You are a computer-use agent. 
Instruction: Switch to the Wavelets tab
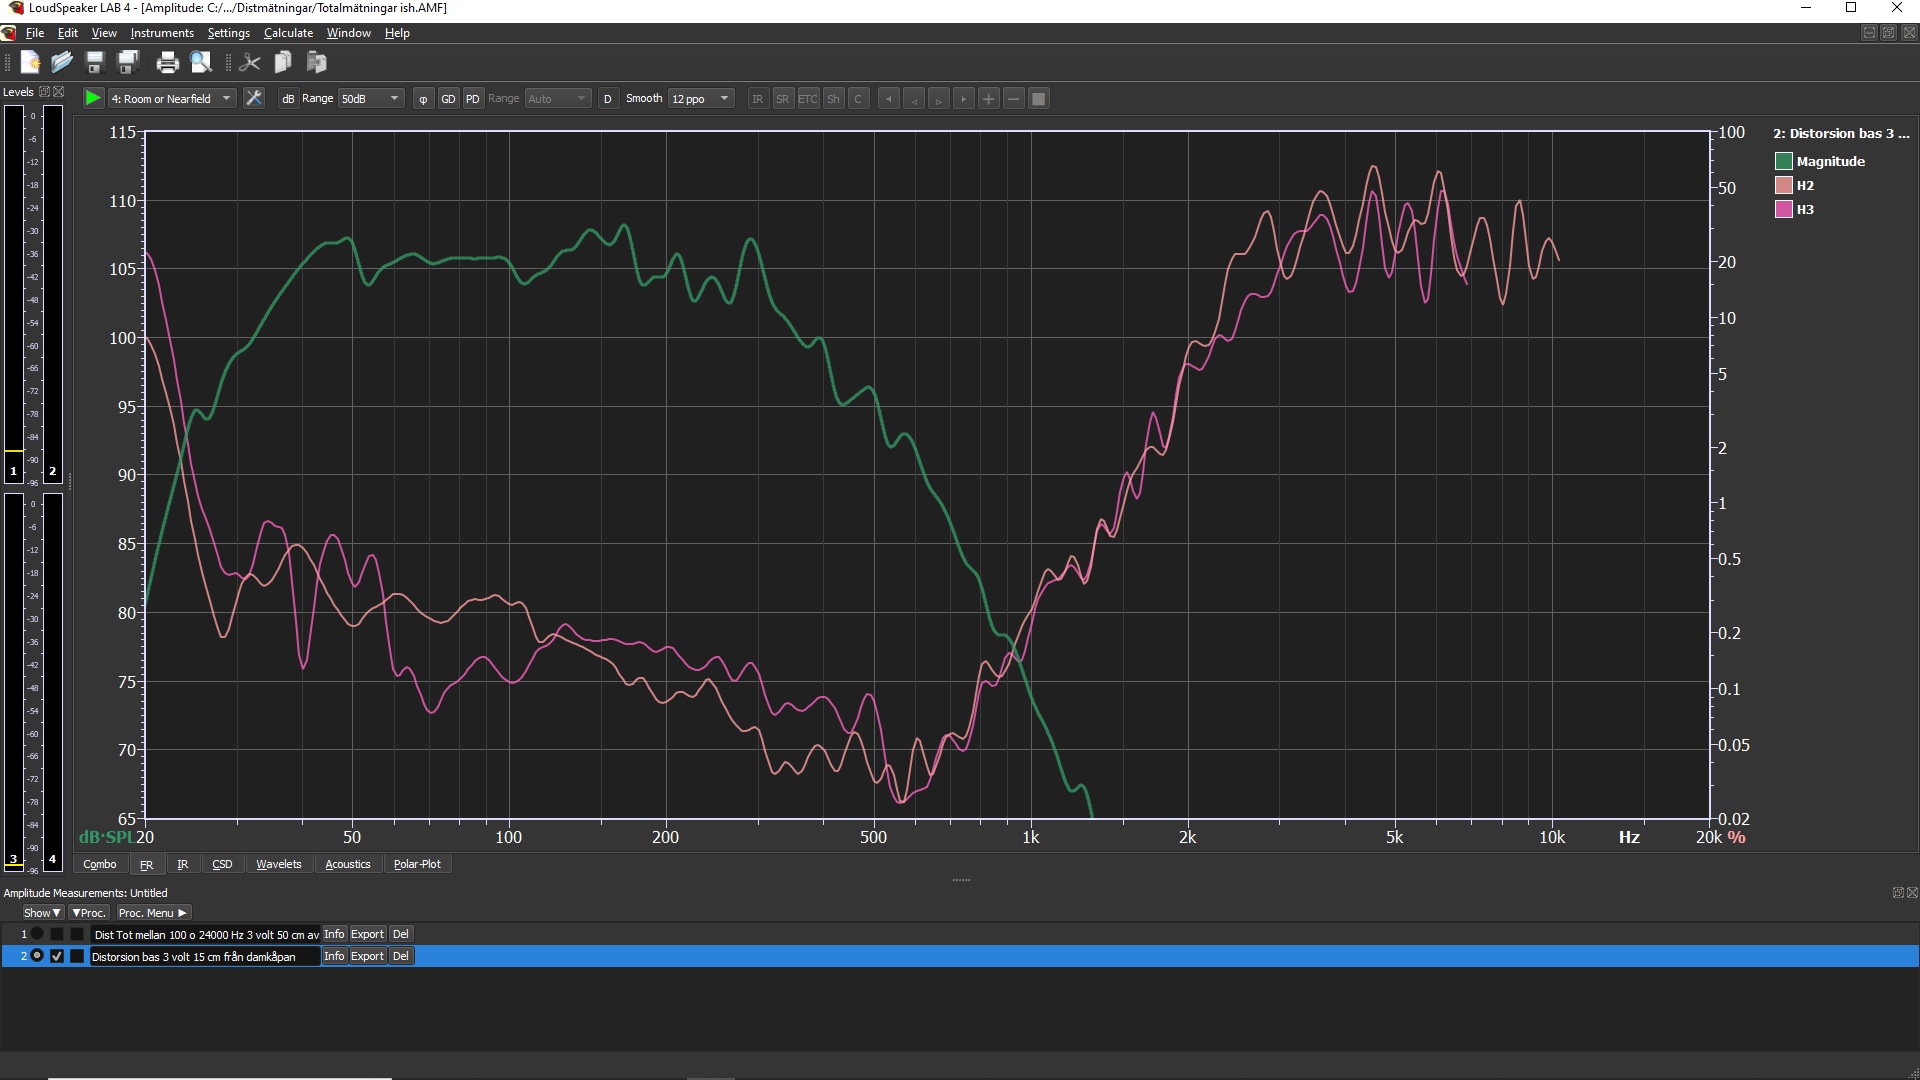[278, 864]
